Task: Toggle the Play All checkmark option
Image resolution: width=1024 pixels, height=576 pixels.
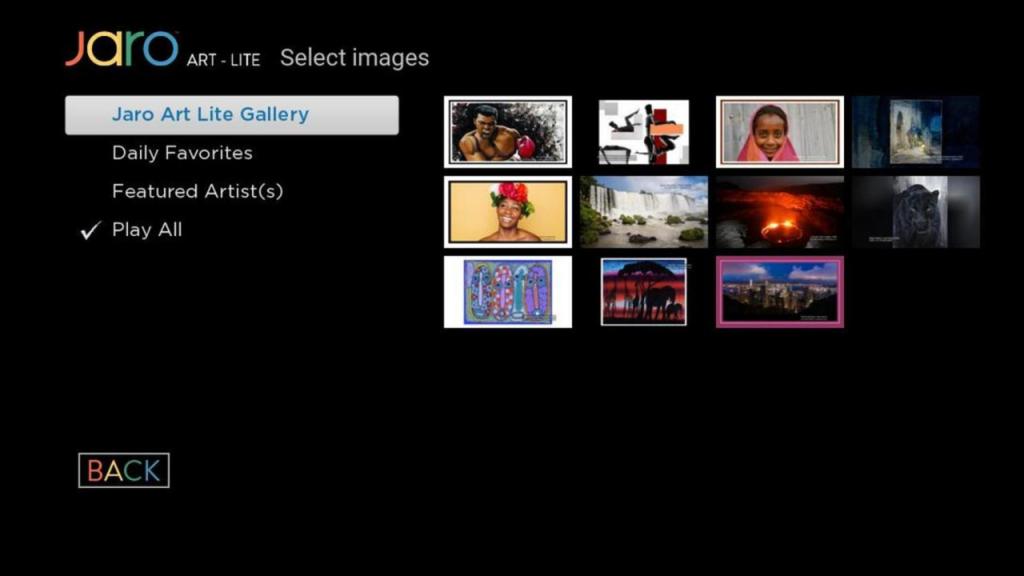Action: (147, 230)
